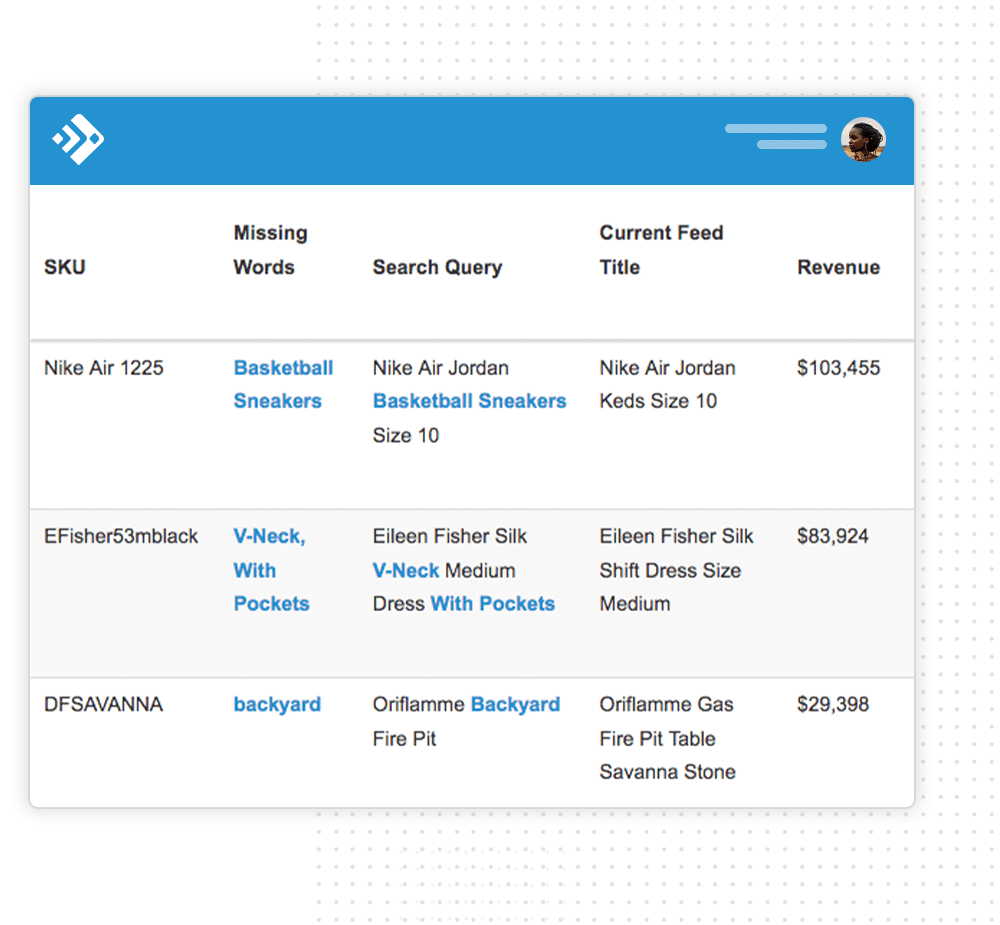Click the double-arrow app logo

[78, 139]
